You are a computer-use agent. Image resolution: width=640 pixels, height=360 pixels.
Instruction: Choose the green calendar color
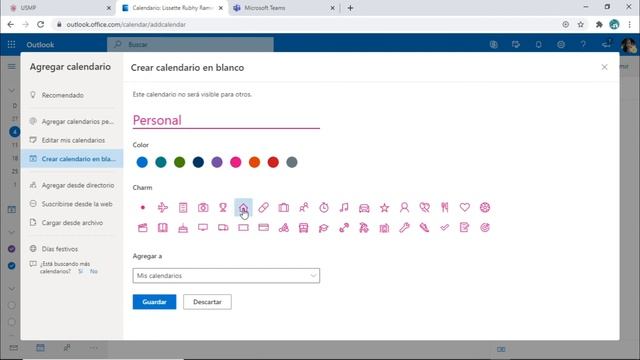180,162
